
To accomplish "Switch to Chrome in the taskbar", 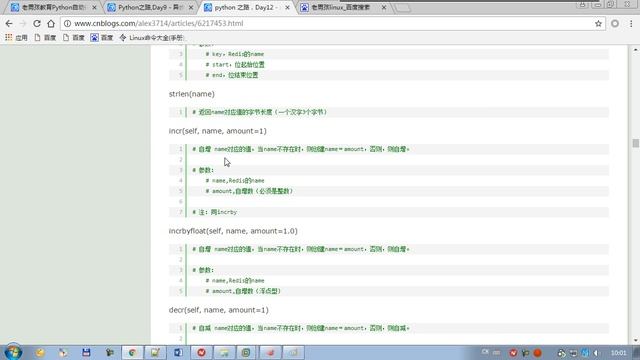I will (132, 353).
